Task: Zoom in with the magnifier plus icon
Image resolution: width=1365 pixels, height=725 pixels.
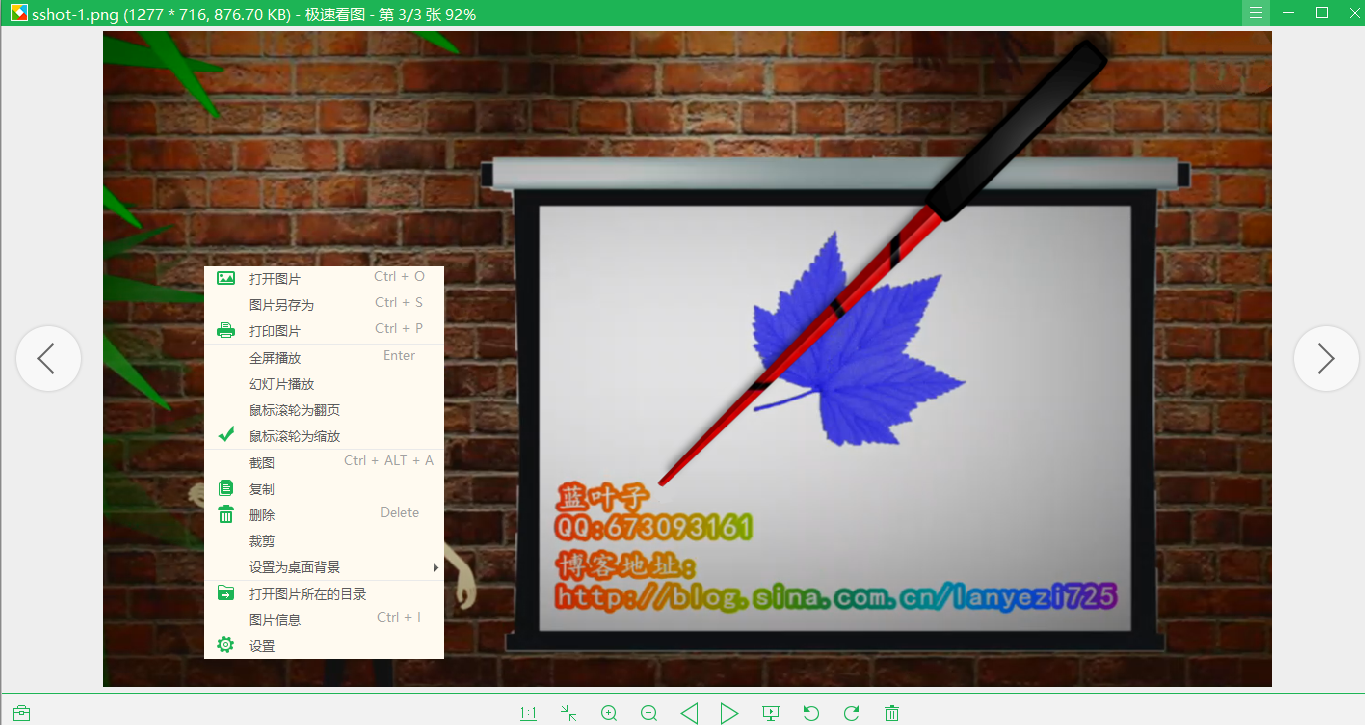Action: coord(609,713)
